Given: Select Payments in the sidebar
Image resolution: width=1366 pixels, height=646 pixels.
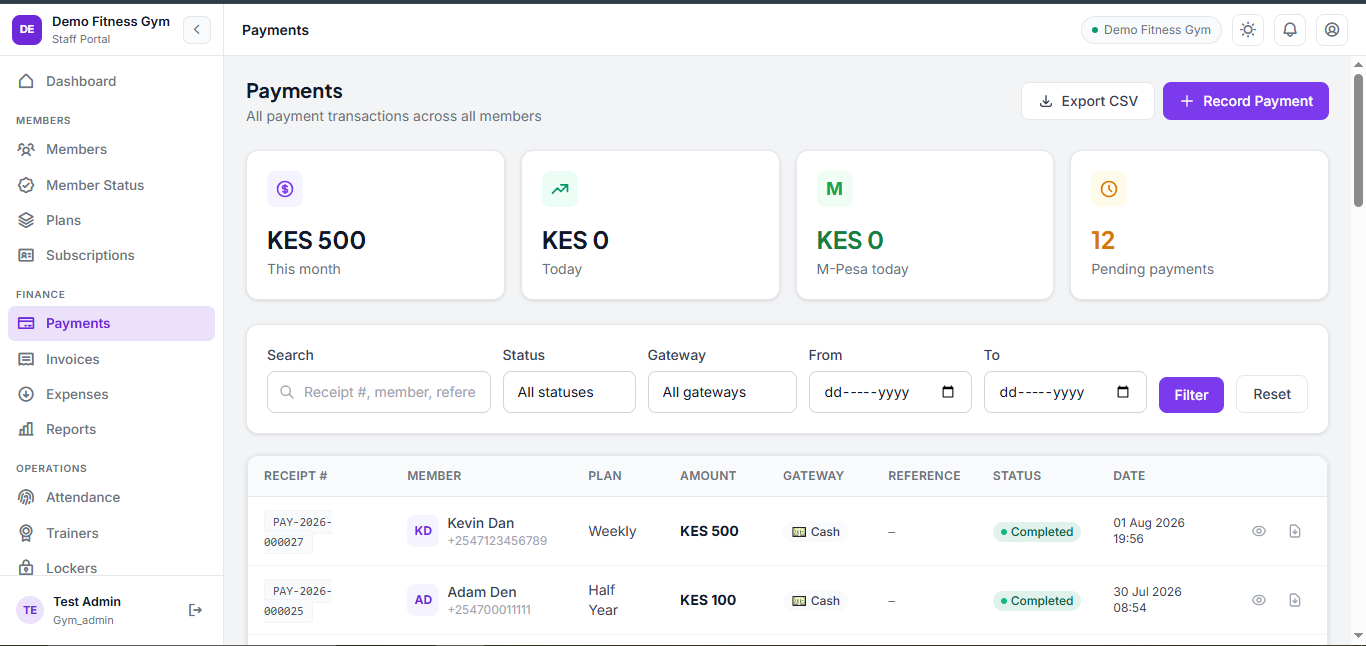Looking at the screenshot, I should 111,323.
